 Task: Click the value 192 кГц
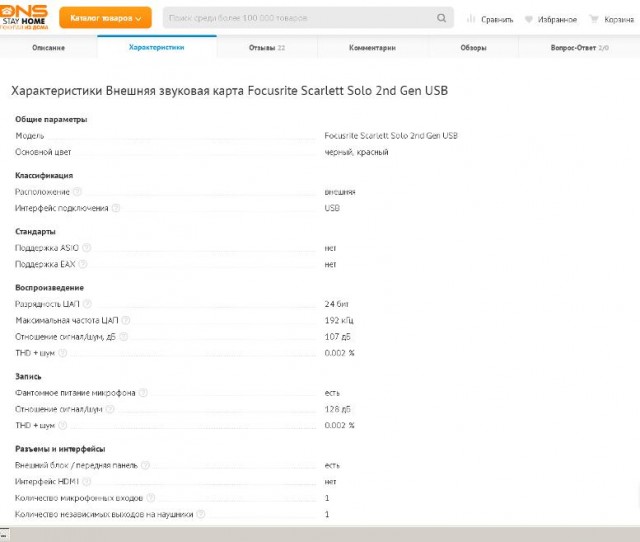click(339, 320)
